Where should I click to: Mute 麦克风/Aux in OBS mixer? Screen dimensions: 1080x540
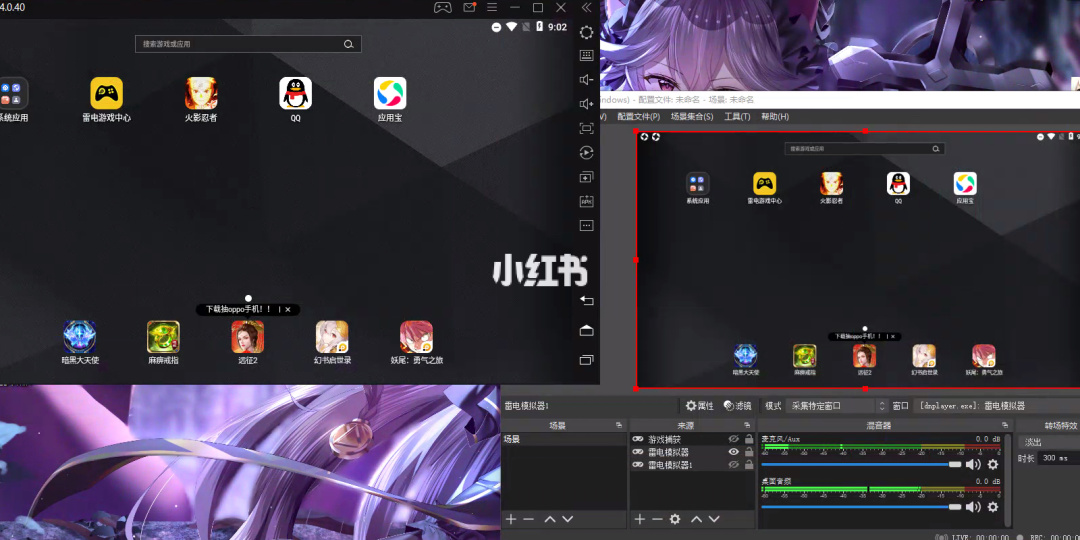click(x=973, y=464)
